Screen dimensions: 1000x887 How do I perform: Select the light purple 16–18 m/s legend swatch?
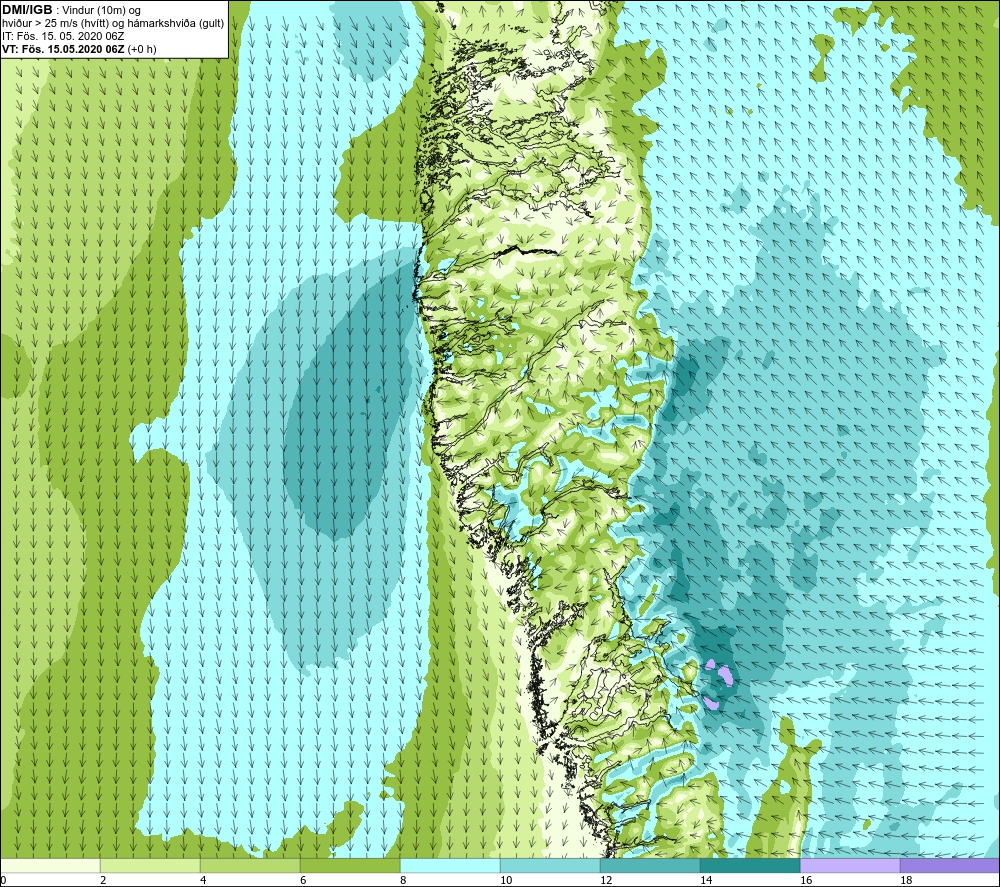850,865
